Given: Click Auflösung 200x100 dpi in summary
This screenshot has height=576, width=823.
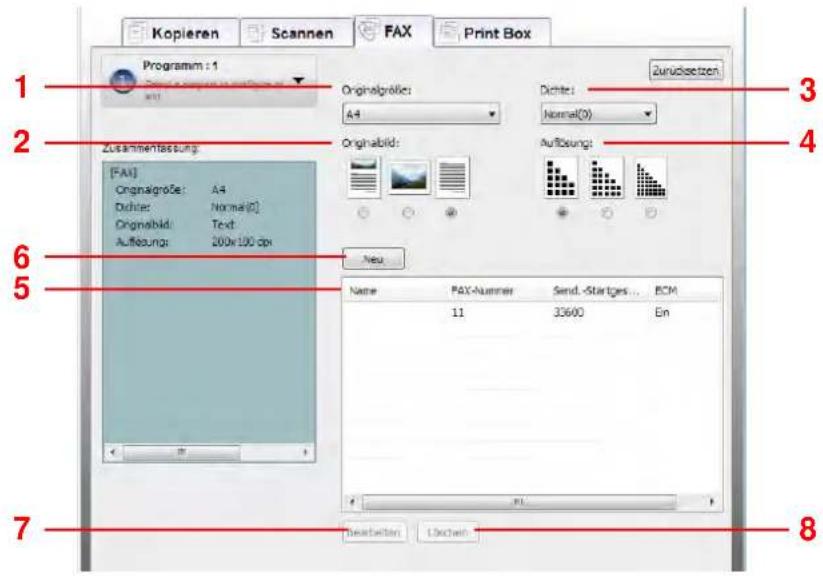Looking at the screenshot, I should [x=193, y=242].
